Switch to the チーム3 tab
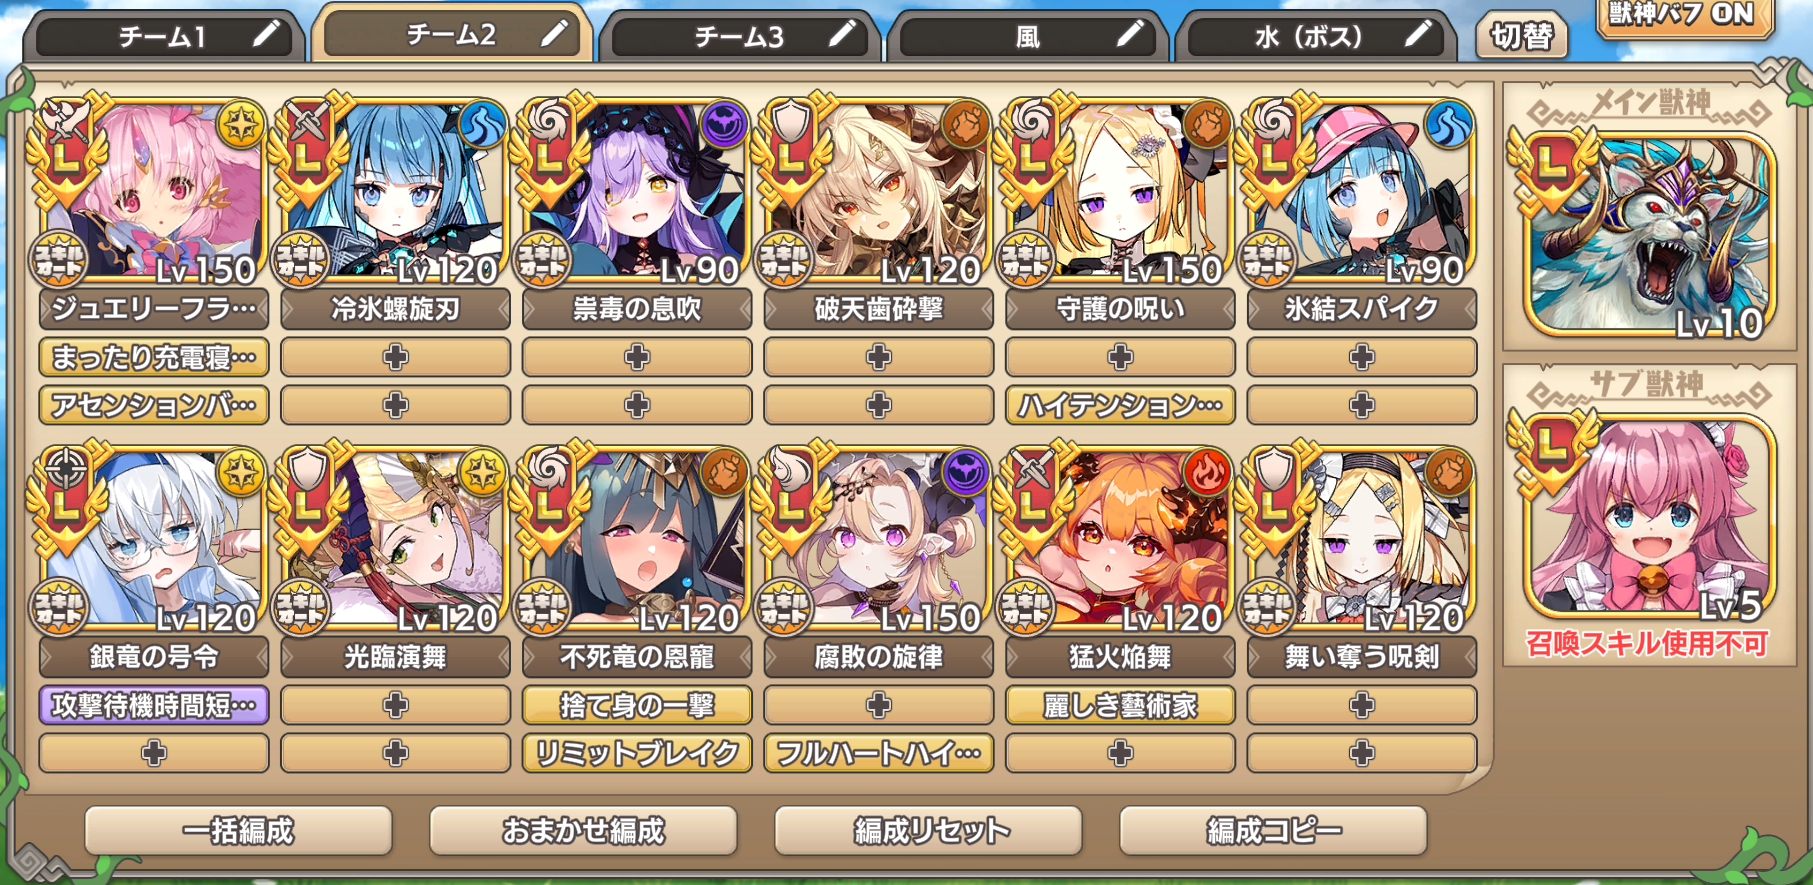This screenshot has width=1813, height=885. (740, 37)
